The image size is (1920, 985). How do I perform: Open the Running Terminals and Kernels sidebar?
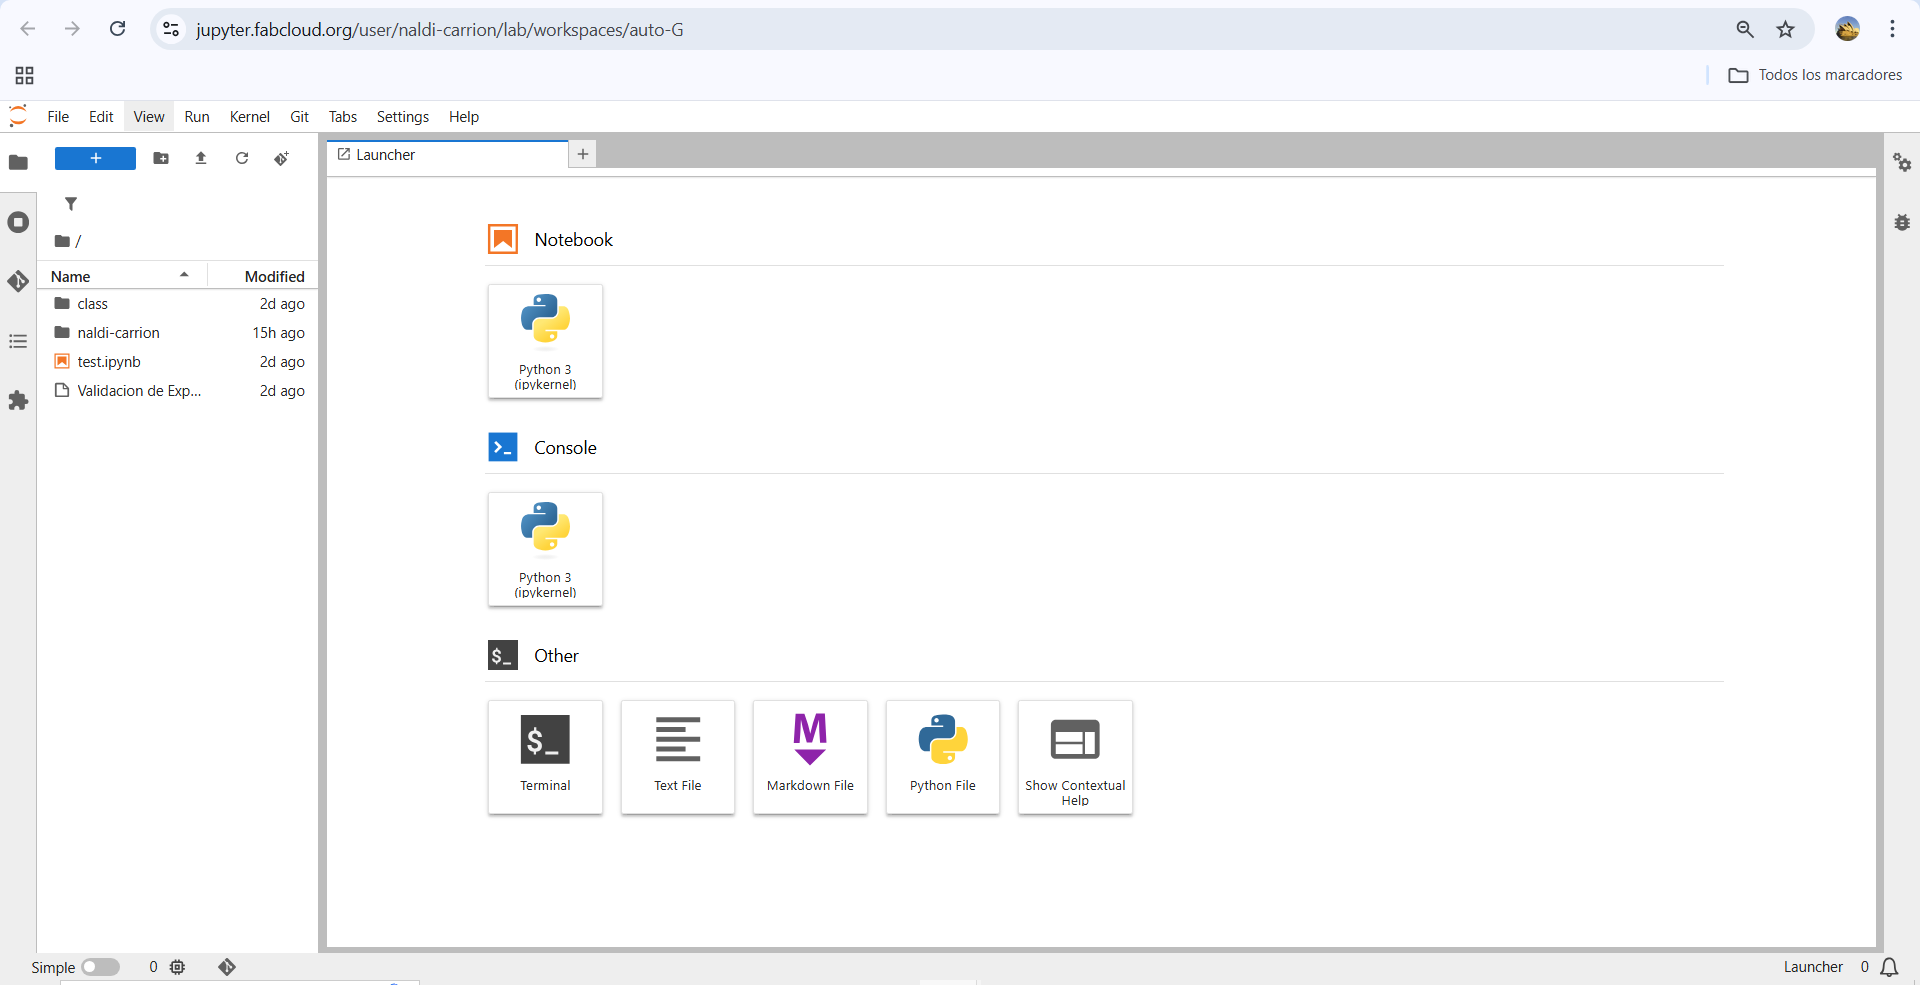[x=18, y=222]
